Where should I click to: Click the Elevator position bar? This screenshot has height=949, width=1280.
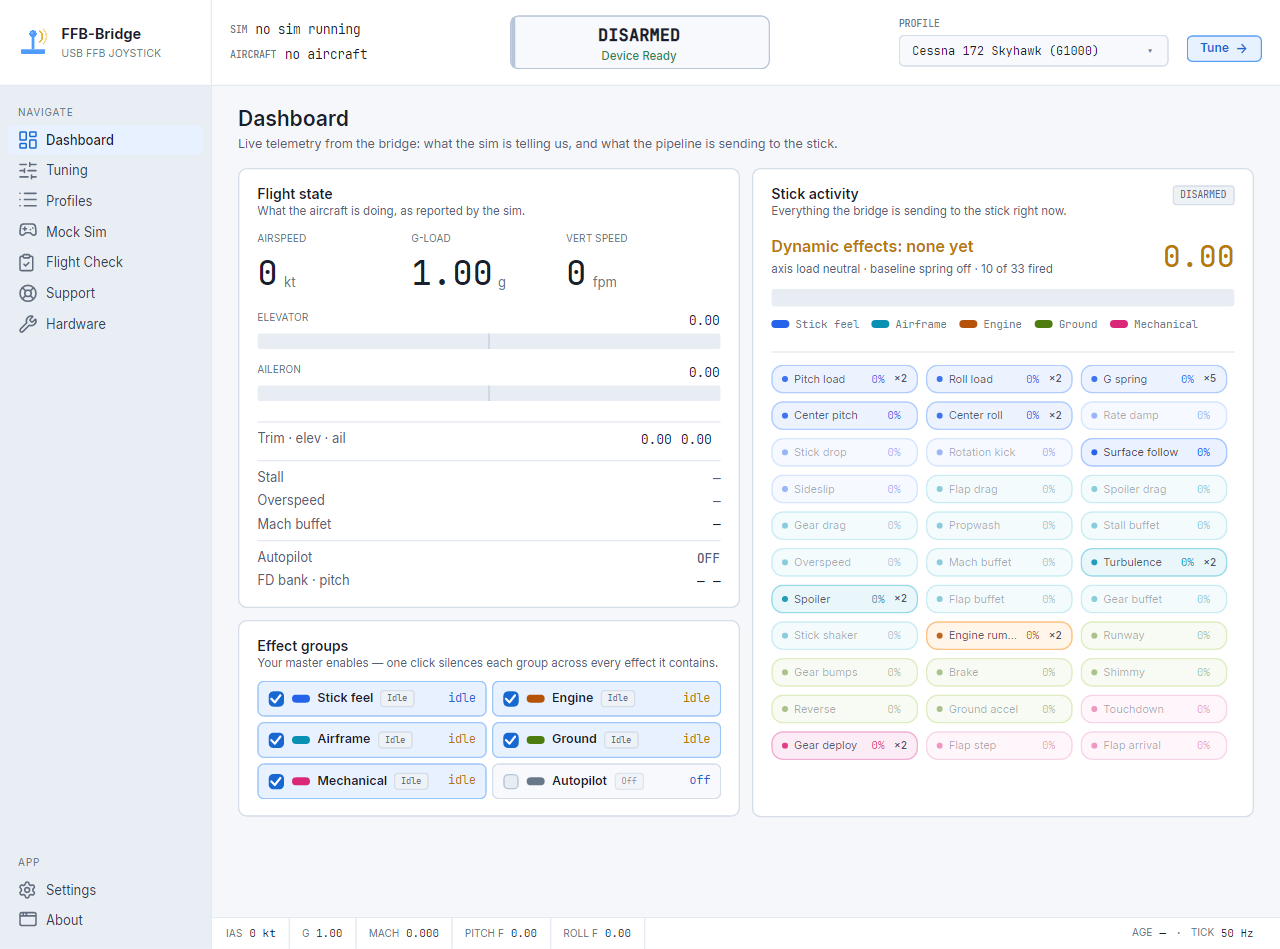coord(489,341)
